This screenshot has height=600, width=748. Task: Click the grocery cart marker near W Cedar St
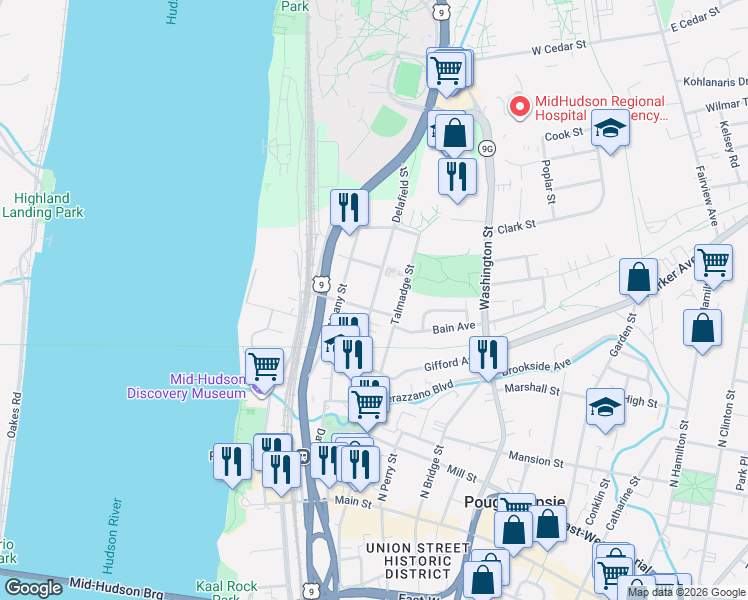447,73
